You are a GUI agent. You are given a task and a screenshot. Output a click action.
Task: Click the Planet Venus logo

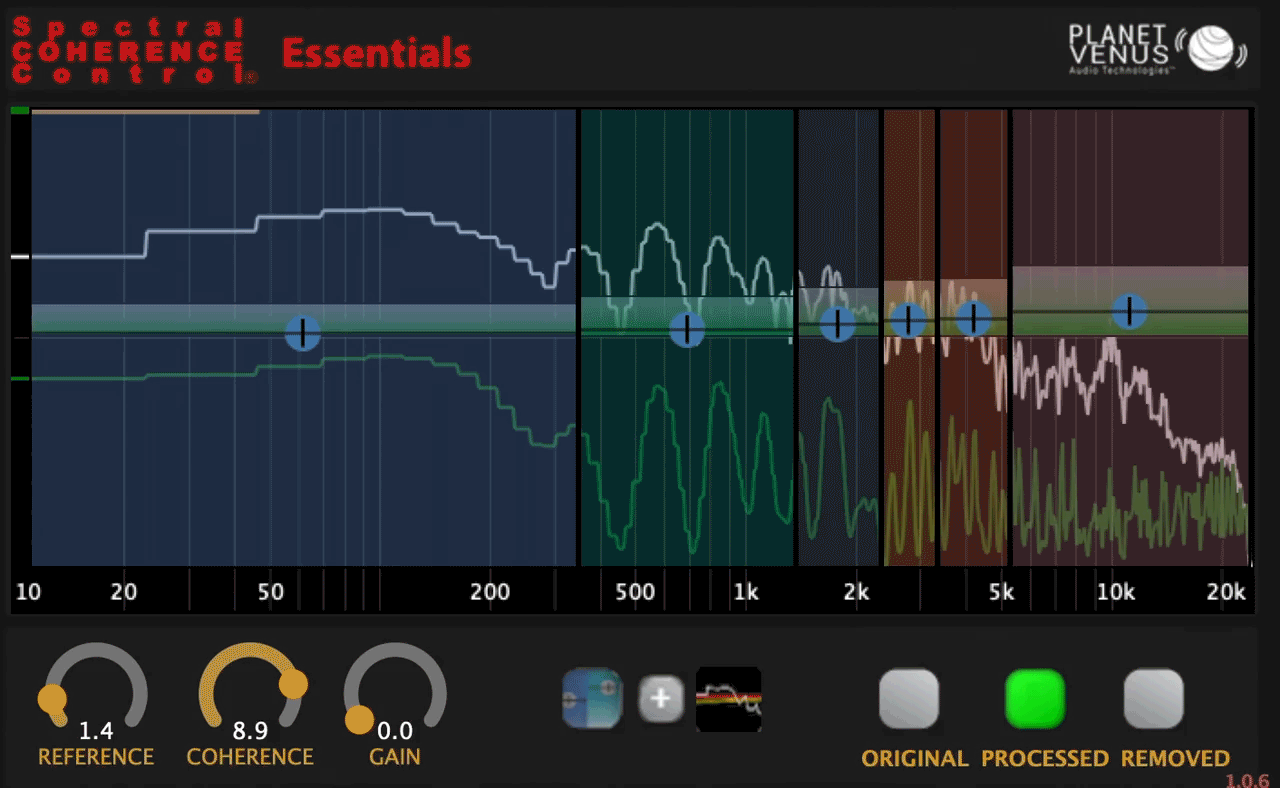point(1156,49)
